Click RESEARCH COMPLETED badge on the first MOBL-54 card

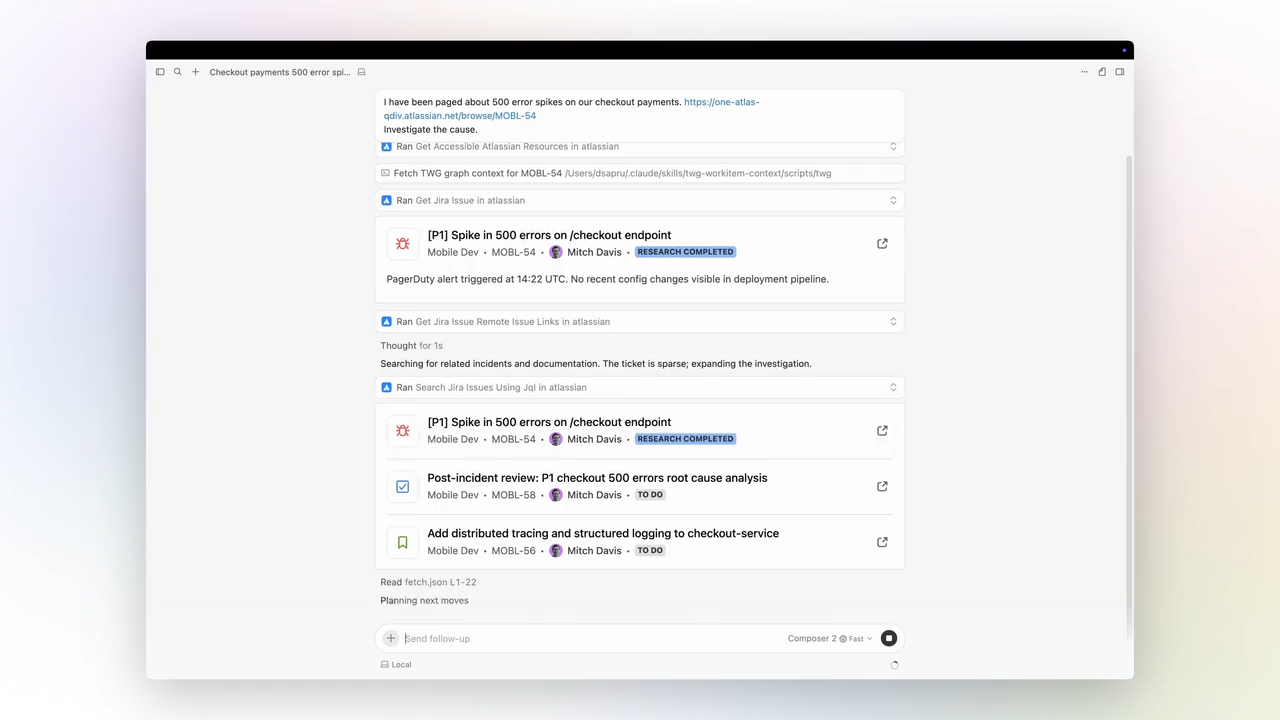pos(686,252)
